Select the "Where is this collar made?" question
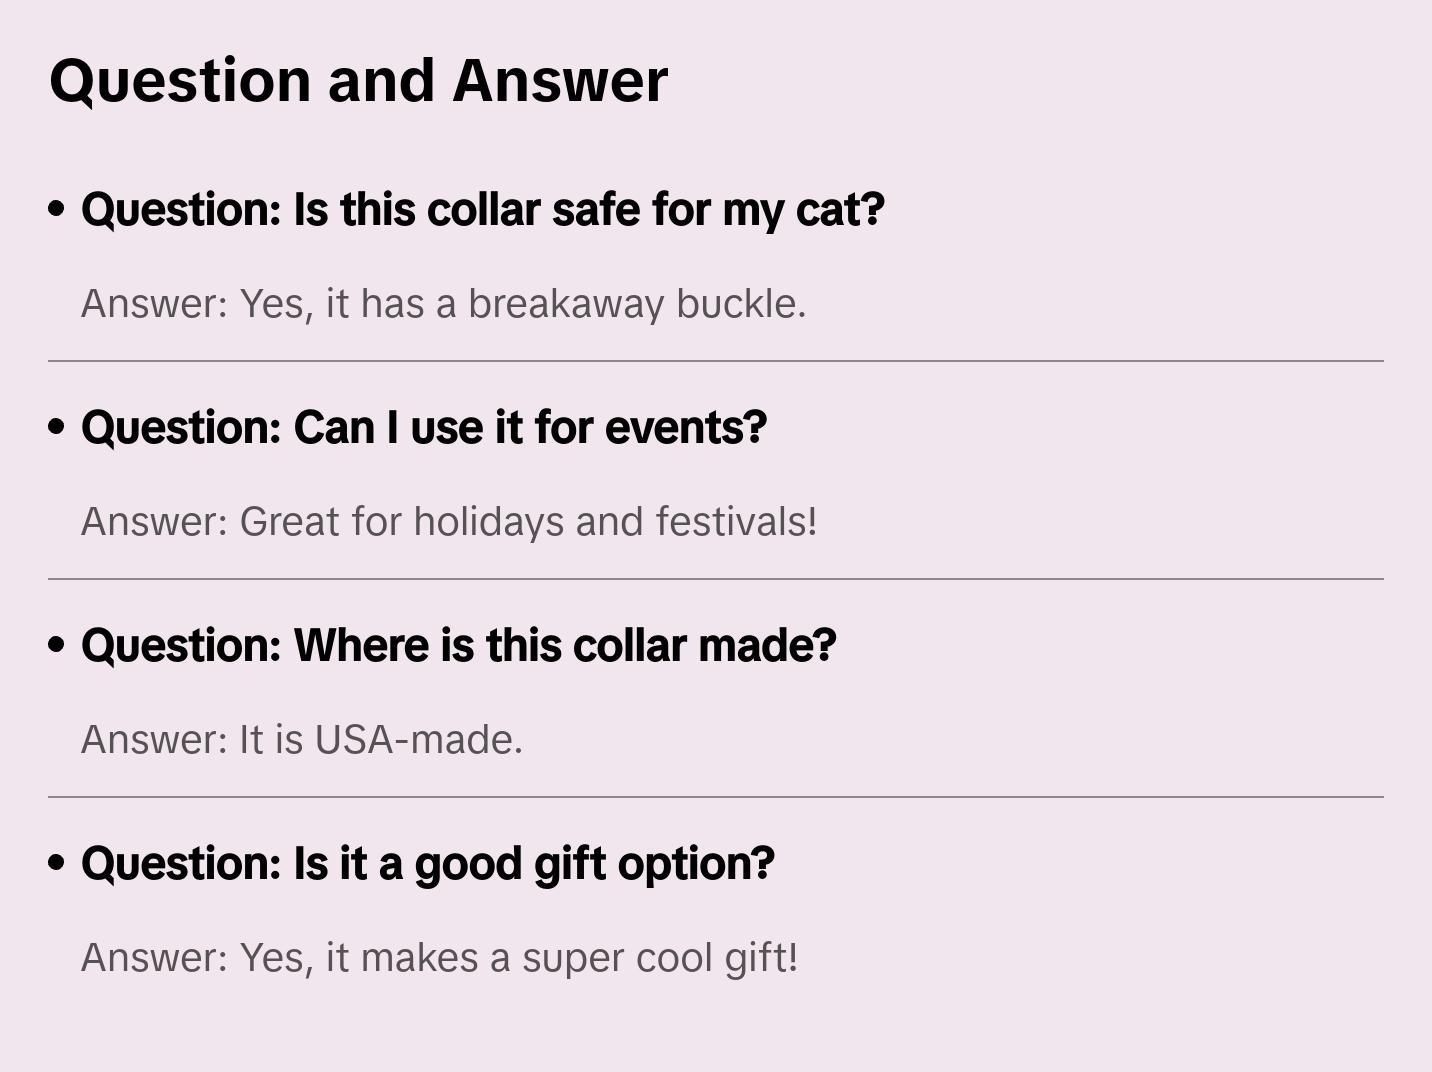Screen dimensions: 1432x1072 tap(459, 646)
